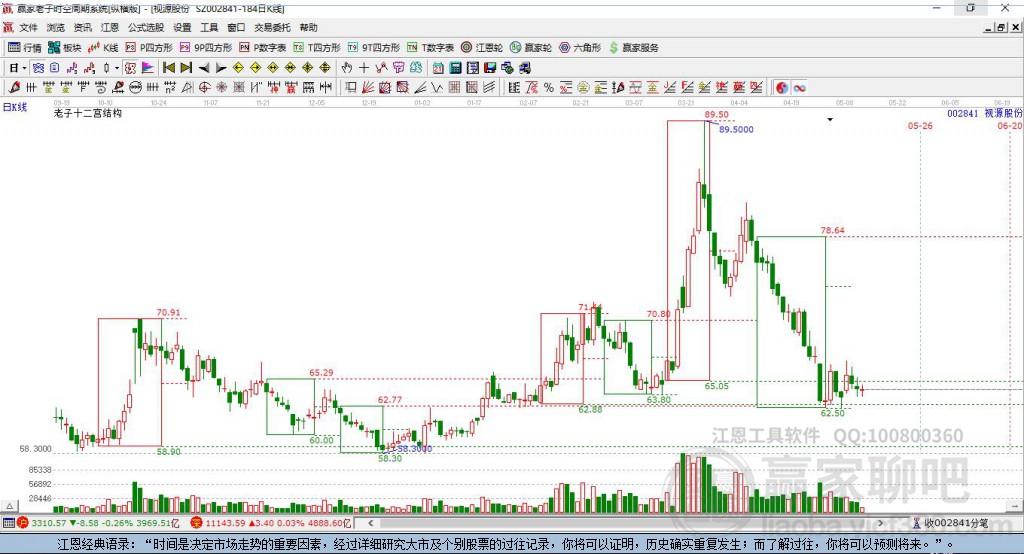Open the 交易委托 menu

pyautogui.click(x=272, y=27)
